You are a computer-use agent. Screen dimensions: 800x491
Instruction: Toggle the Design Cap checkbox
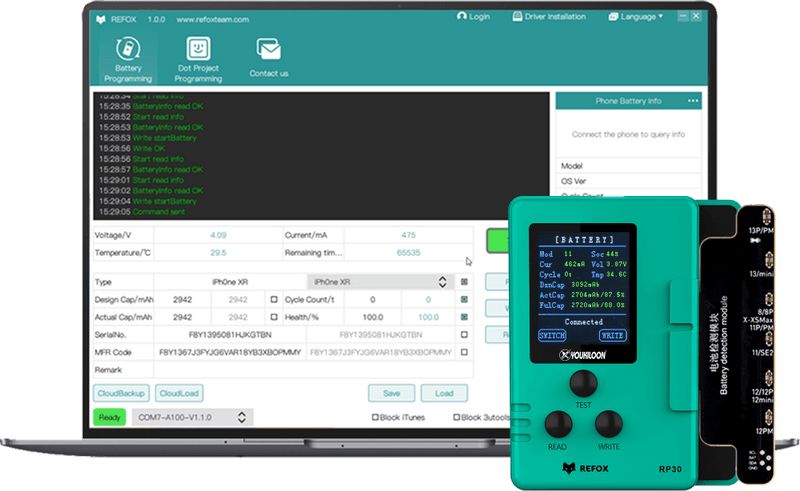click(274, 299)
